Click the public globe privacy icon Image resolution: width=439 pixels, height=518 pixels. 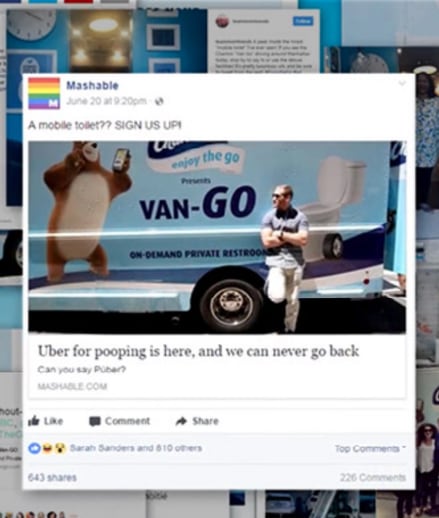point(159,101)
